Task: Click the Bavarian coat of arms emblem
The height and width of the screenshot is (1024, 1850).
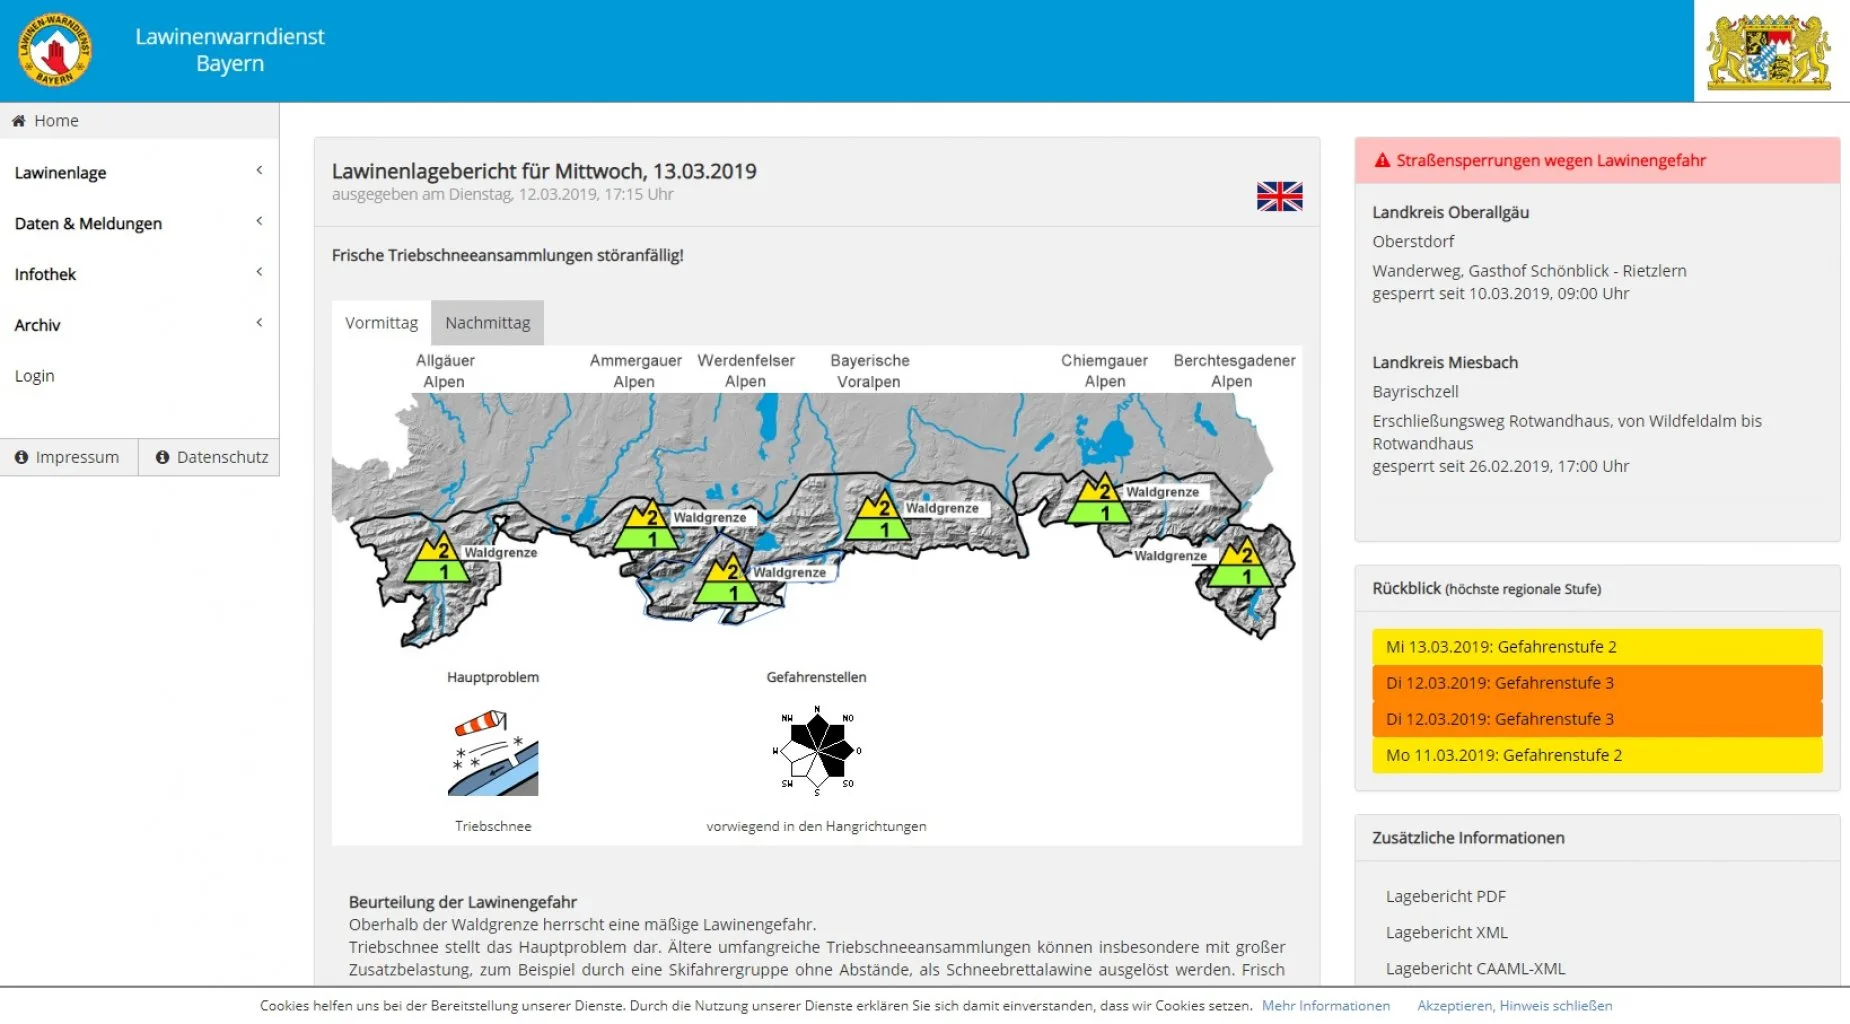Action: pyautogui.click(x=1768, y=52)
